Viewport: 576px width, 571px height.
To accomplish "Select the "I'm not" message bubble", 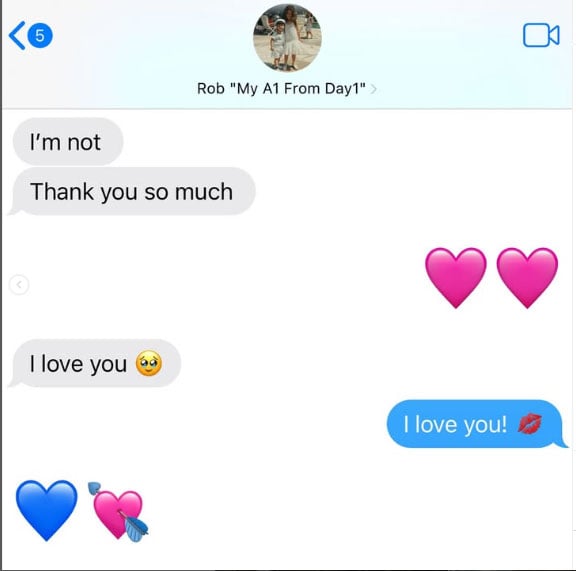I will coord(68,141).
